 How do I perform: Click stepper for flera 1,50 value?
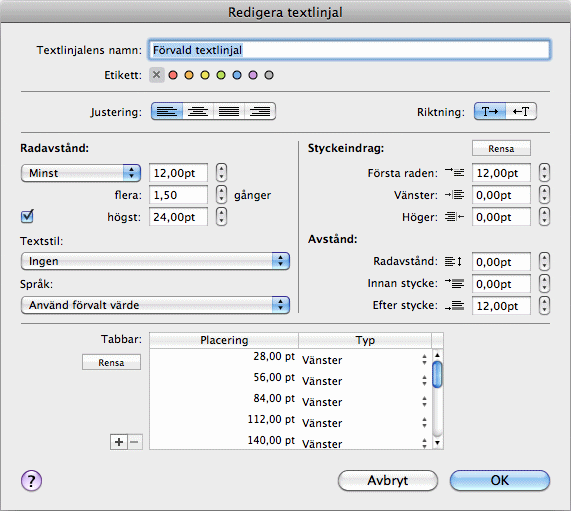point(221,194)
